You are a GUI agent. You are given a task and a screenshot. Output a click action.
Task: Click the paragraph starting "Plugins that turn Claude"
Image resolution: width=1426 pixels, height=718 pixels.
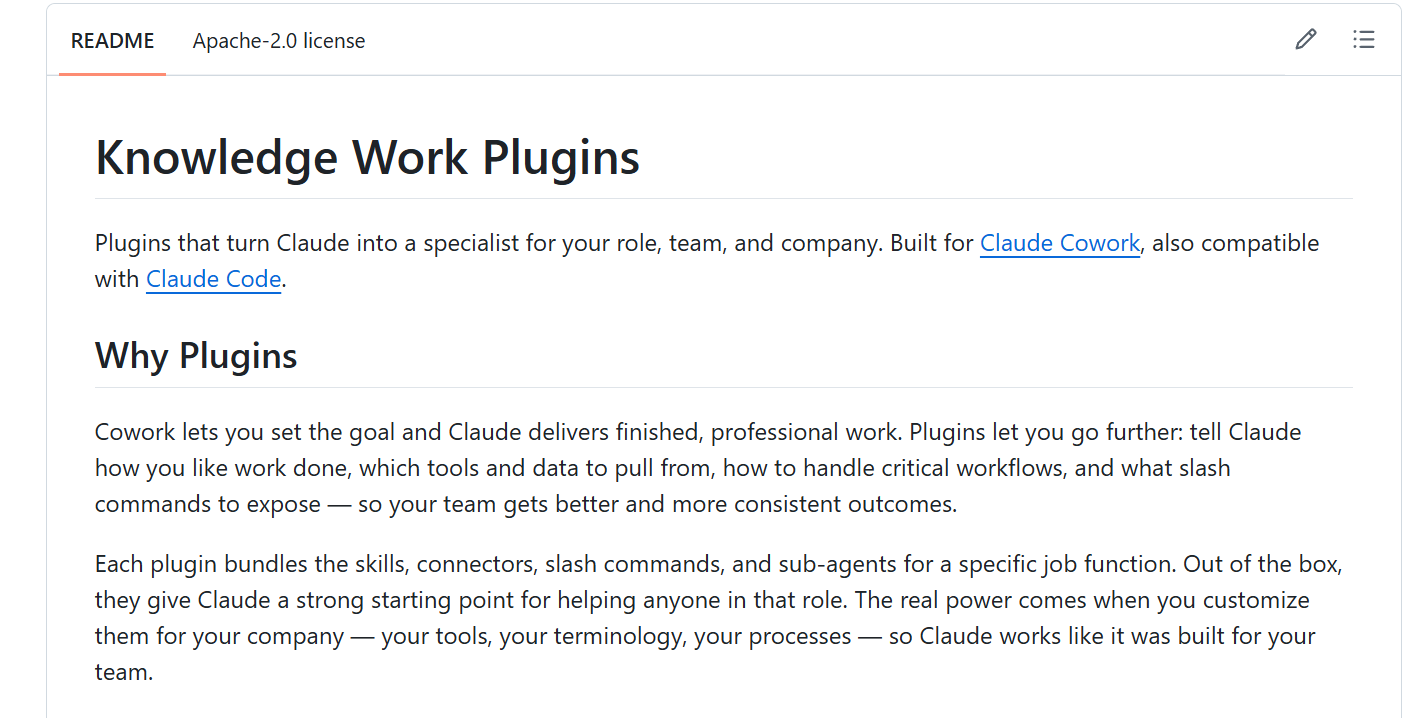(707, 261)
